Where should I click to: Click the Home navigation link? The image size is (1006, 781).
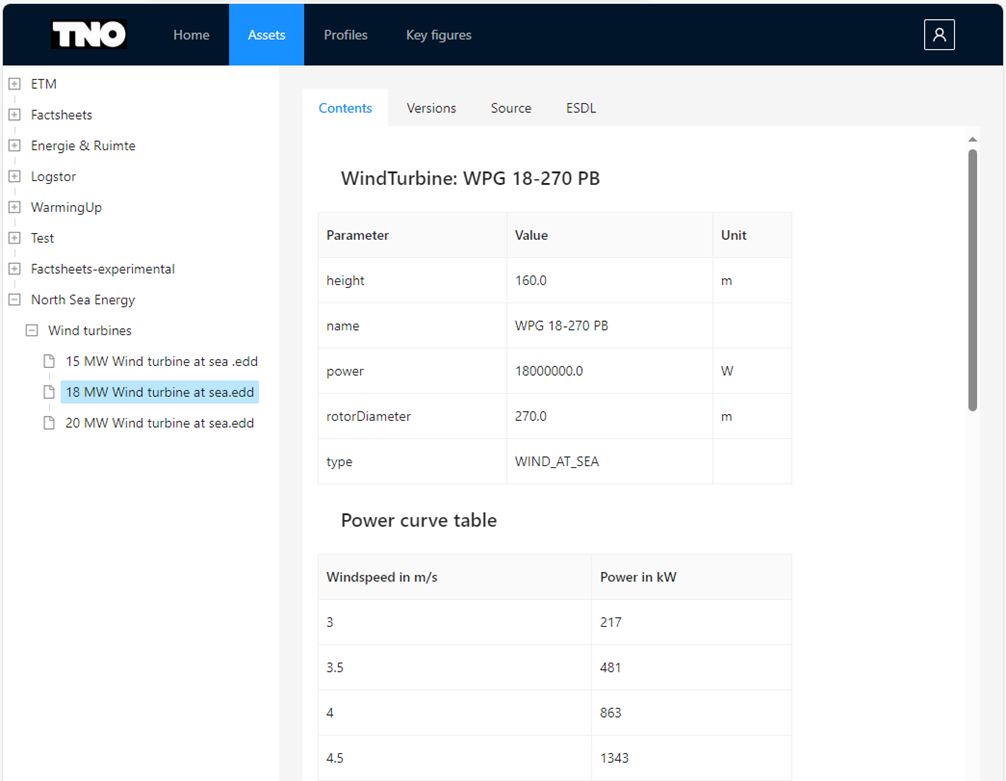[x=191, y=35]
